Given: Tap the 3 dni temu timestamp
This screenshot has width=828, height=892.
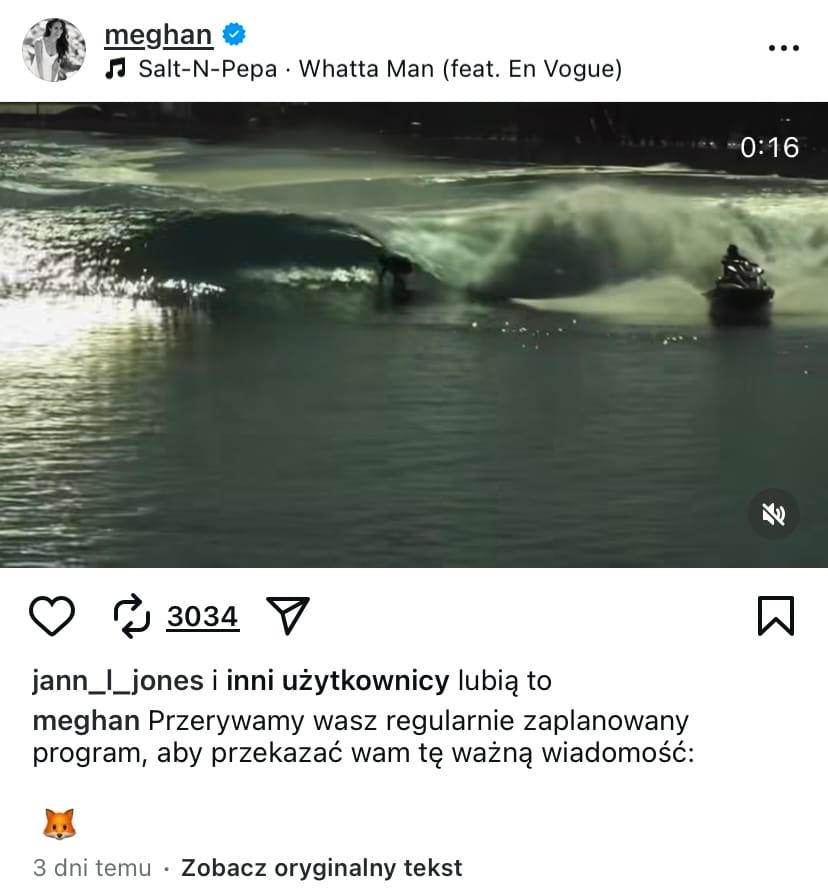Looking at the screenshot, I should tap(92, 868).
